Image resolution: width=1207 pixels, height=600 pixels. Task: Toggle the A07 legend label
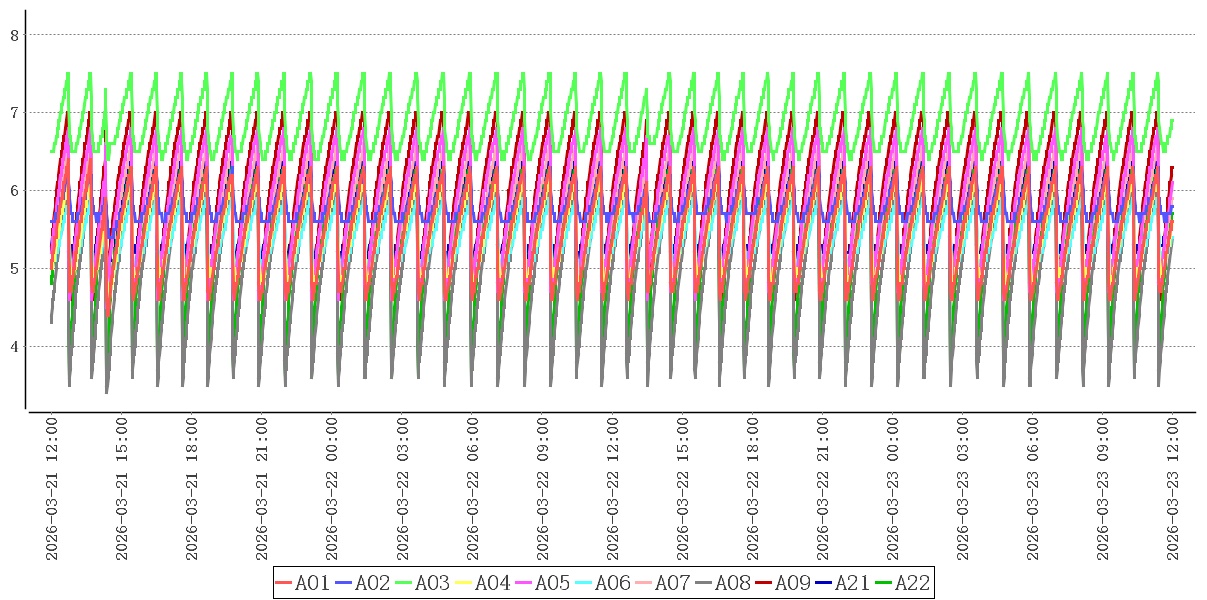tap(672, 583)
